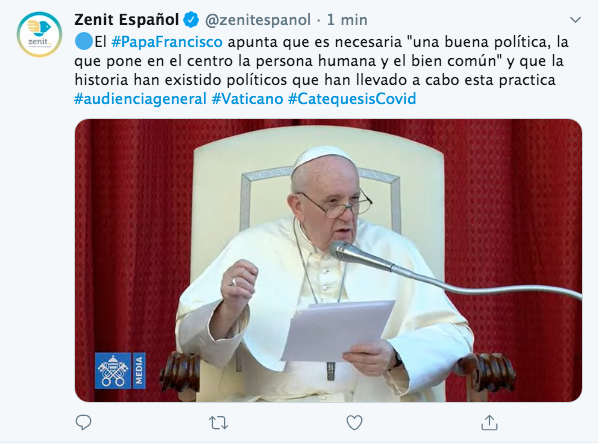The width and height of the screenshot is (598, 443).
Task: Open the #CatequesisCovid hashtag
Action: [352, 99]
